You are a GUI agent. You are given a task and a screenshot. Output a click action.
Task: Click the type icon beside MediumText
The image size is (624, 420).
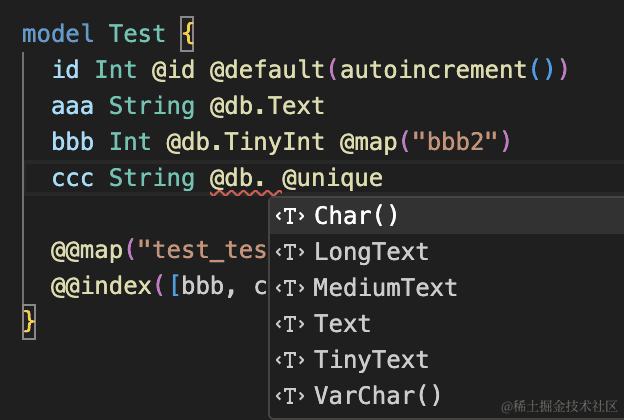290,288
